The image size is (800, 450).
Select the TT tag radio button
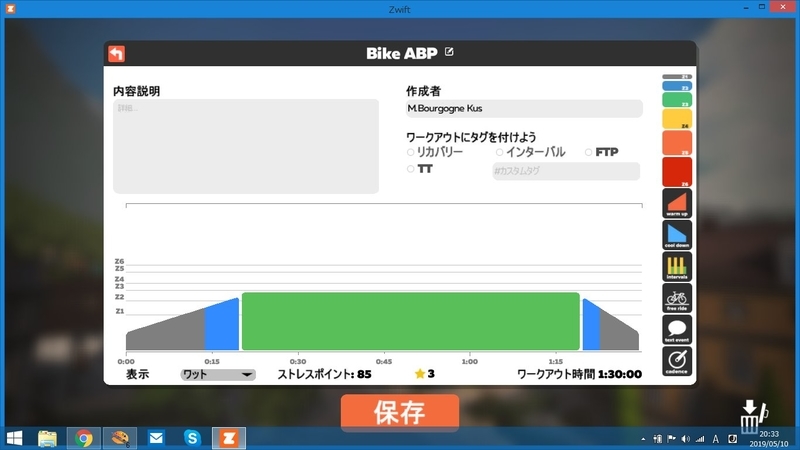[410, 169]
